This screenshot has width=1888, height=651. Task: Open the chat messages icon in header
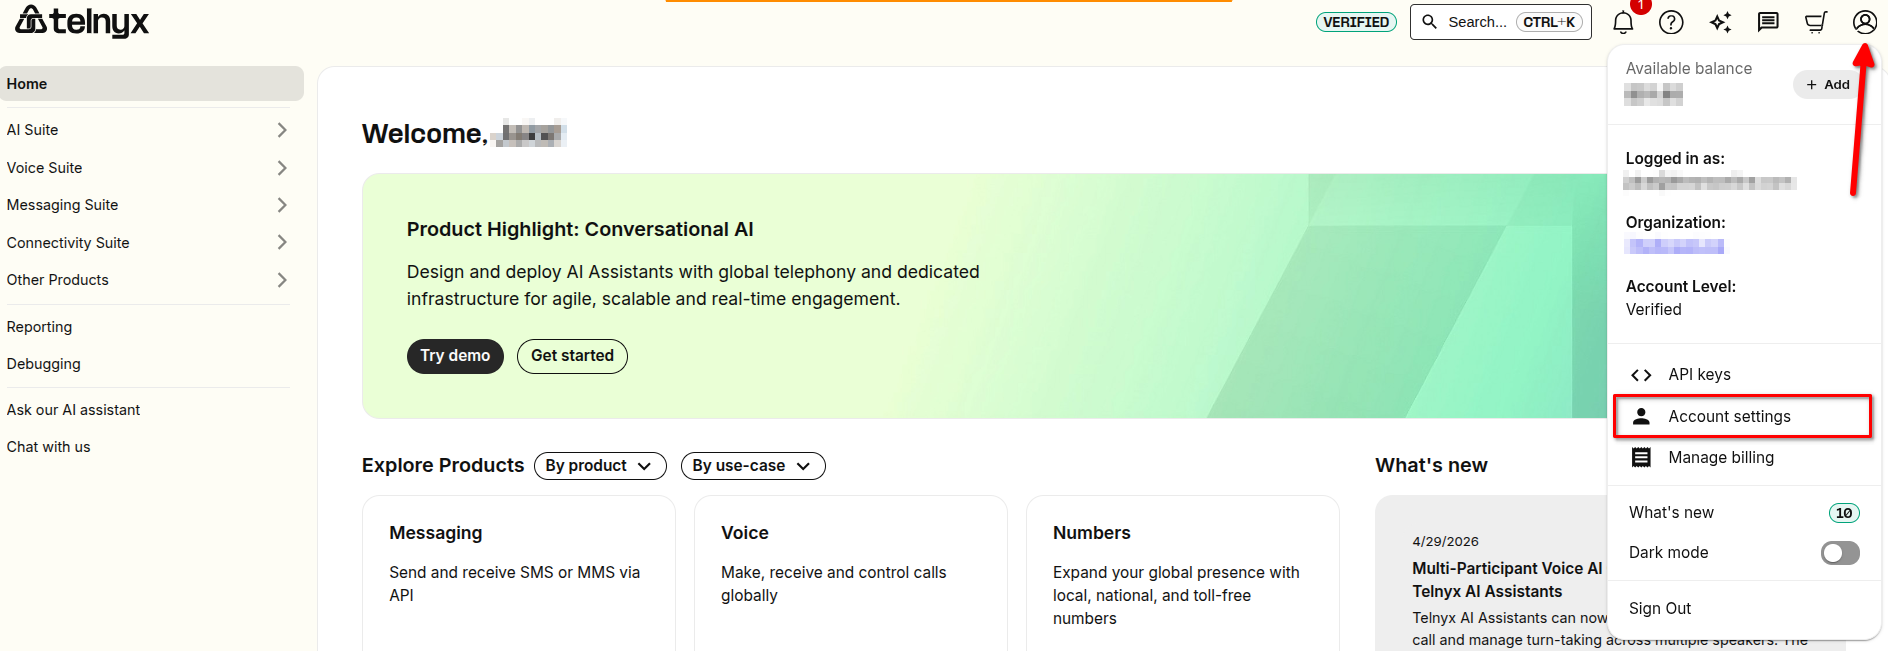coord(1768,22)
